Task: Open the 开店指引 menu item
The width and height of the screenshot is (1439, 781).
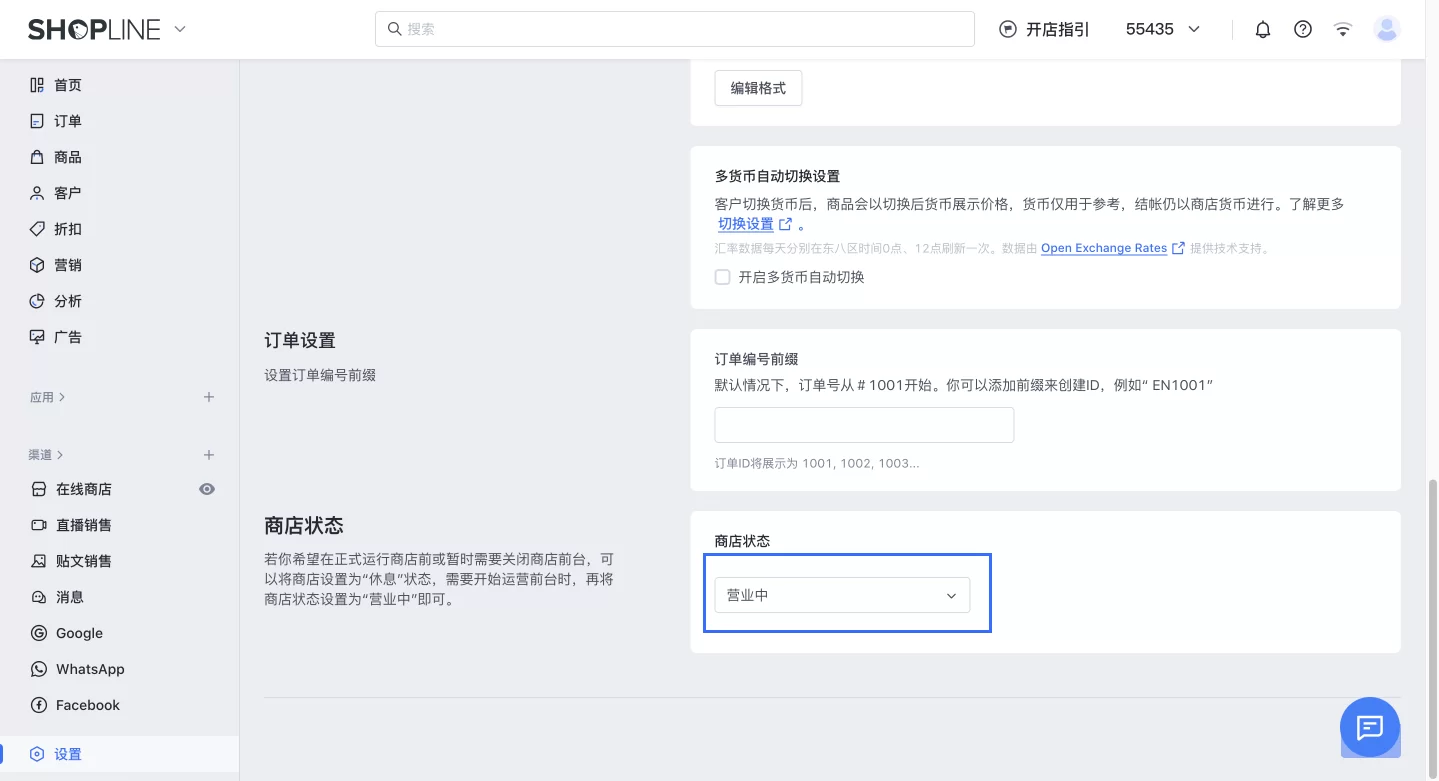Action: click(x=1043, y=29)
